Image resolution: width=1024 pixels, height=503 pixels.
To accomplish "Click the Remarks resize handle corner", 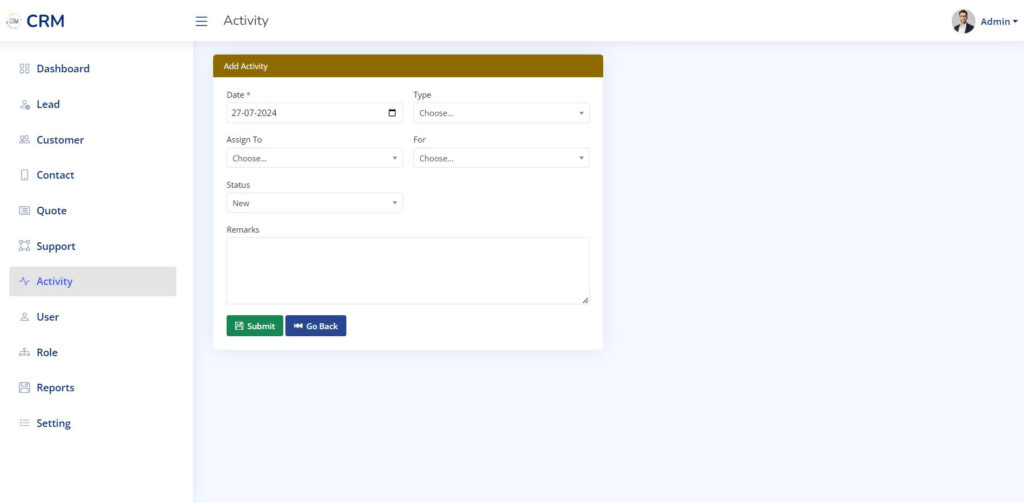I will point(584,300).
